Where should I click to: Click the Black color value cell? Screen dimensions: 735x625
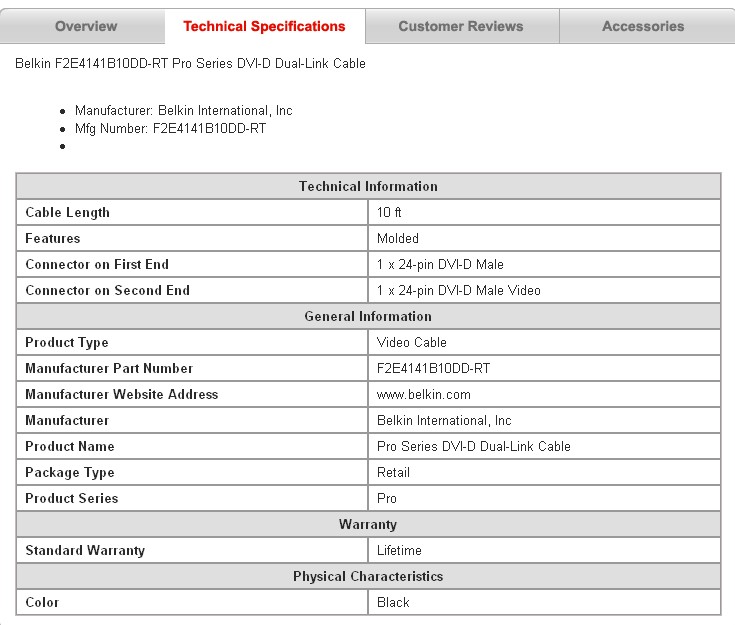tap(544, 602)
